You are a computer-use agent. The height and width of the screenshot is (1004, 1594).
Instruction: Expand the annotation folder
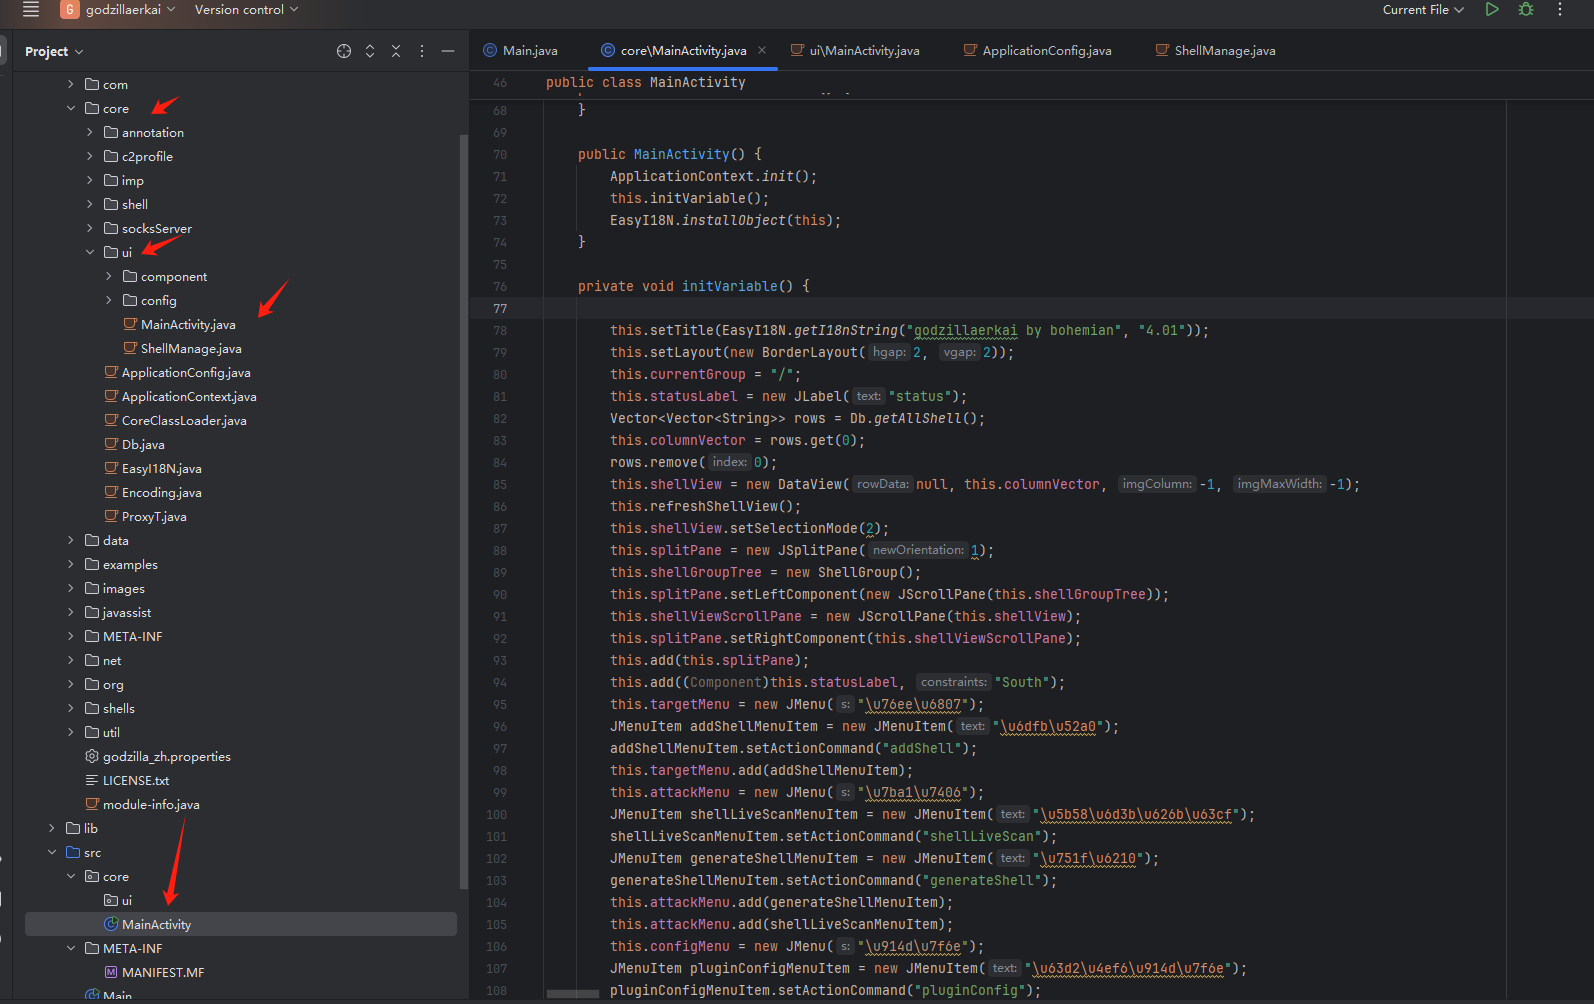pyautogui.click(x=90, y=133)
